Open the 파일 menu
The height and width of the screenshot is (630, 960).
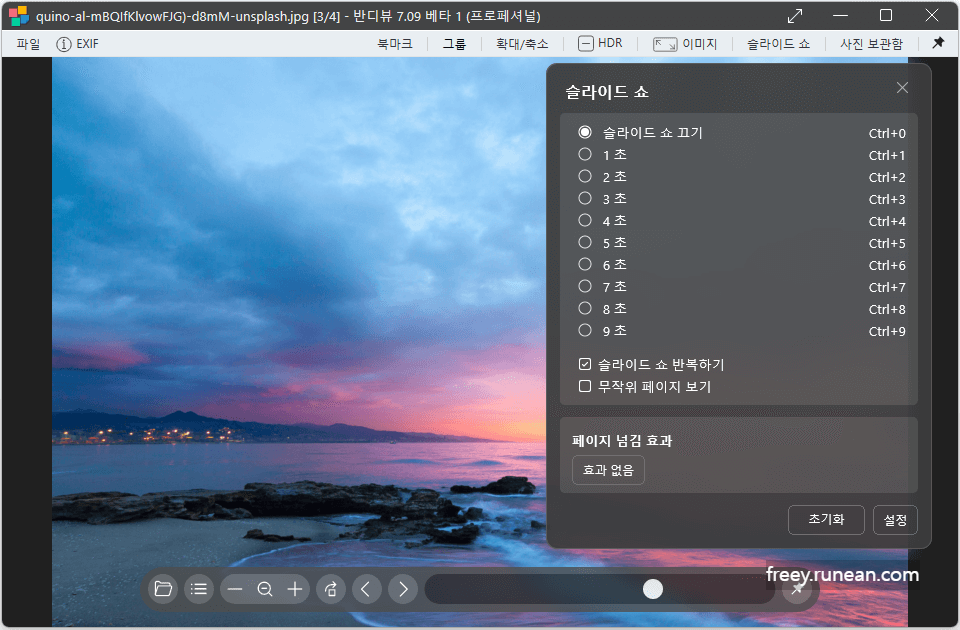click(x=27, y=43)
